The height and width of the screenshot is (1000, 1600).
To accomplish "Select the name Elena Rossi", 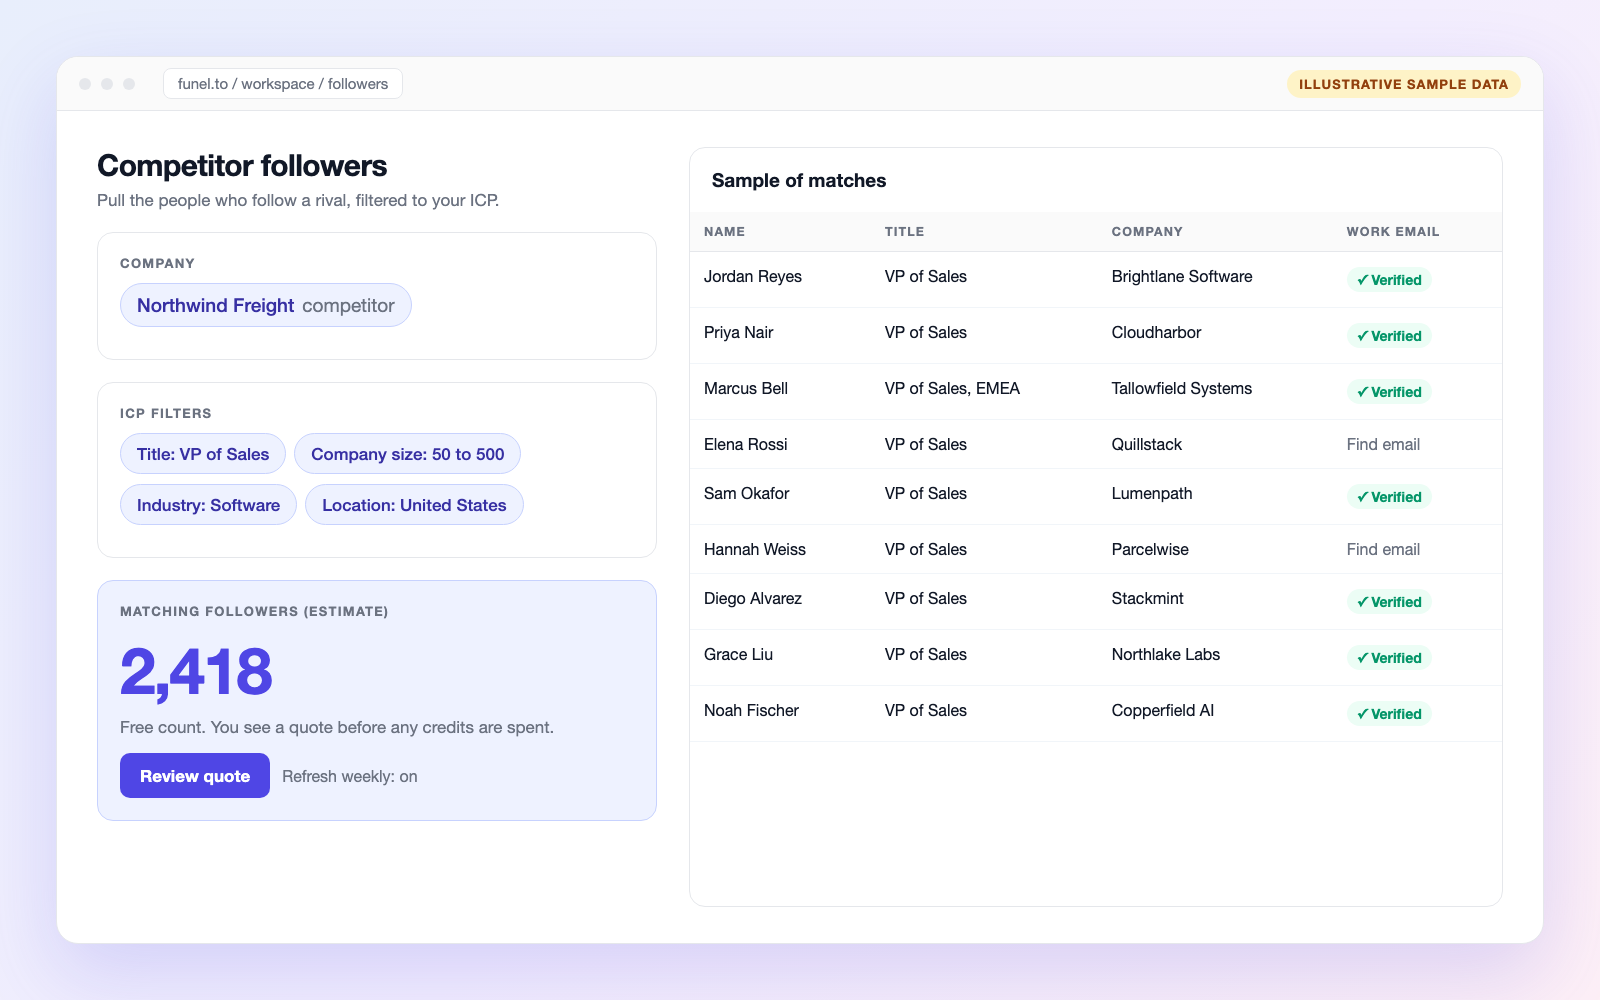I will pyautogui.click(x=746, y=444).
